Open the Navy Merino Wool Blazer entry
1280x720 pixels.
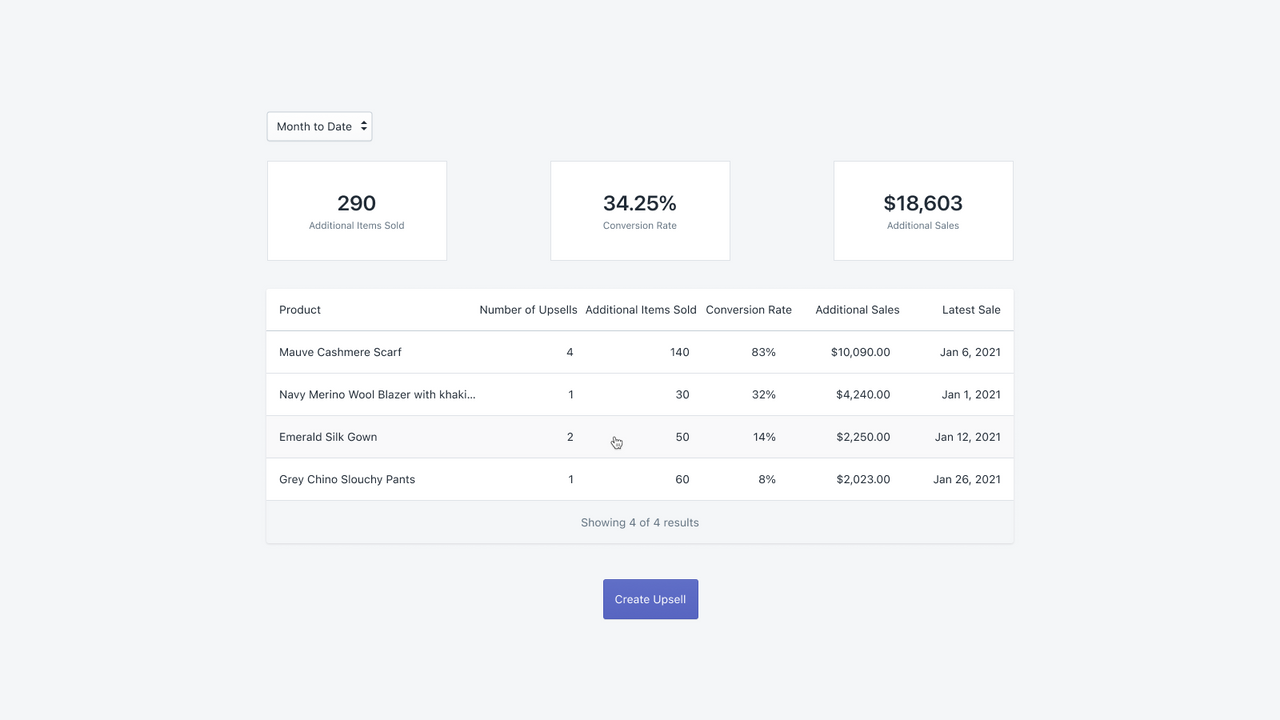(377, 394)
